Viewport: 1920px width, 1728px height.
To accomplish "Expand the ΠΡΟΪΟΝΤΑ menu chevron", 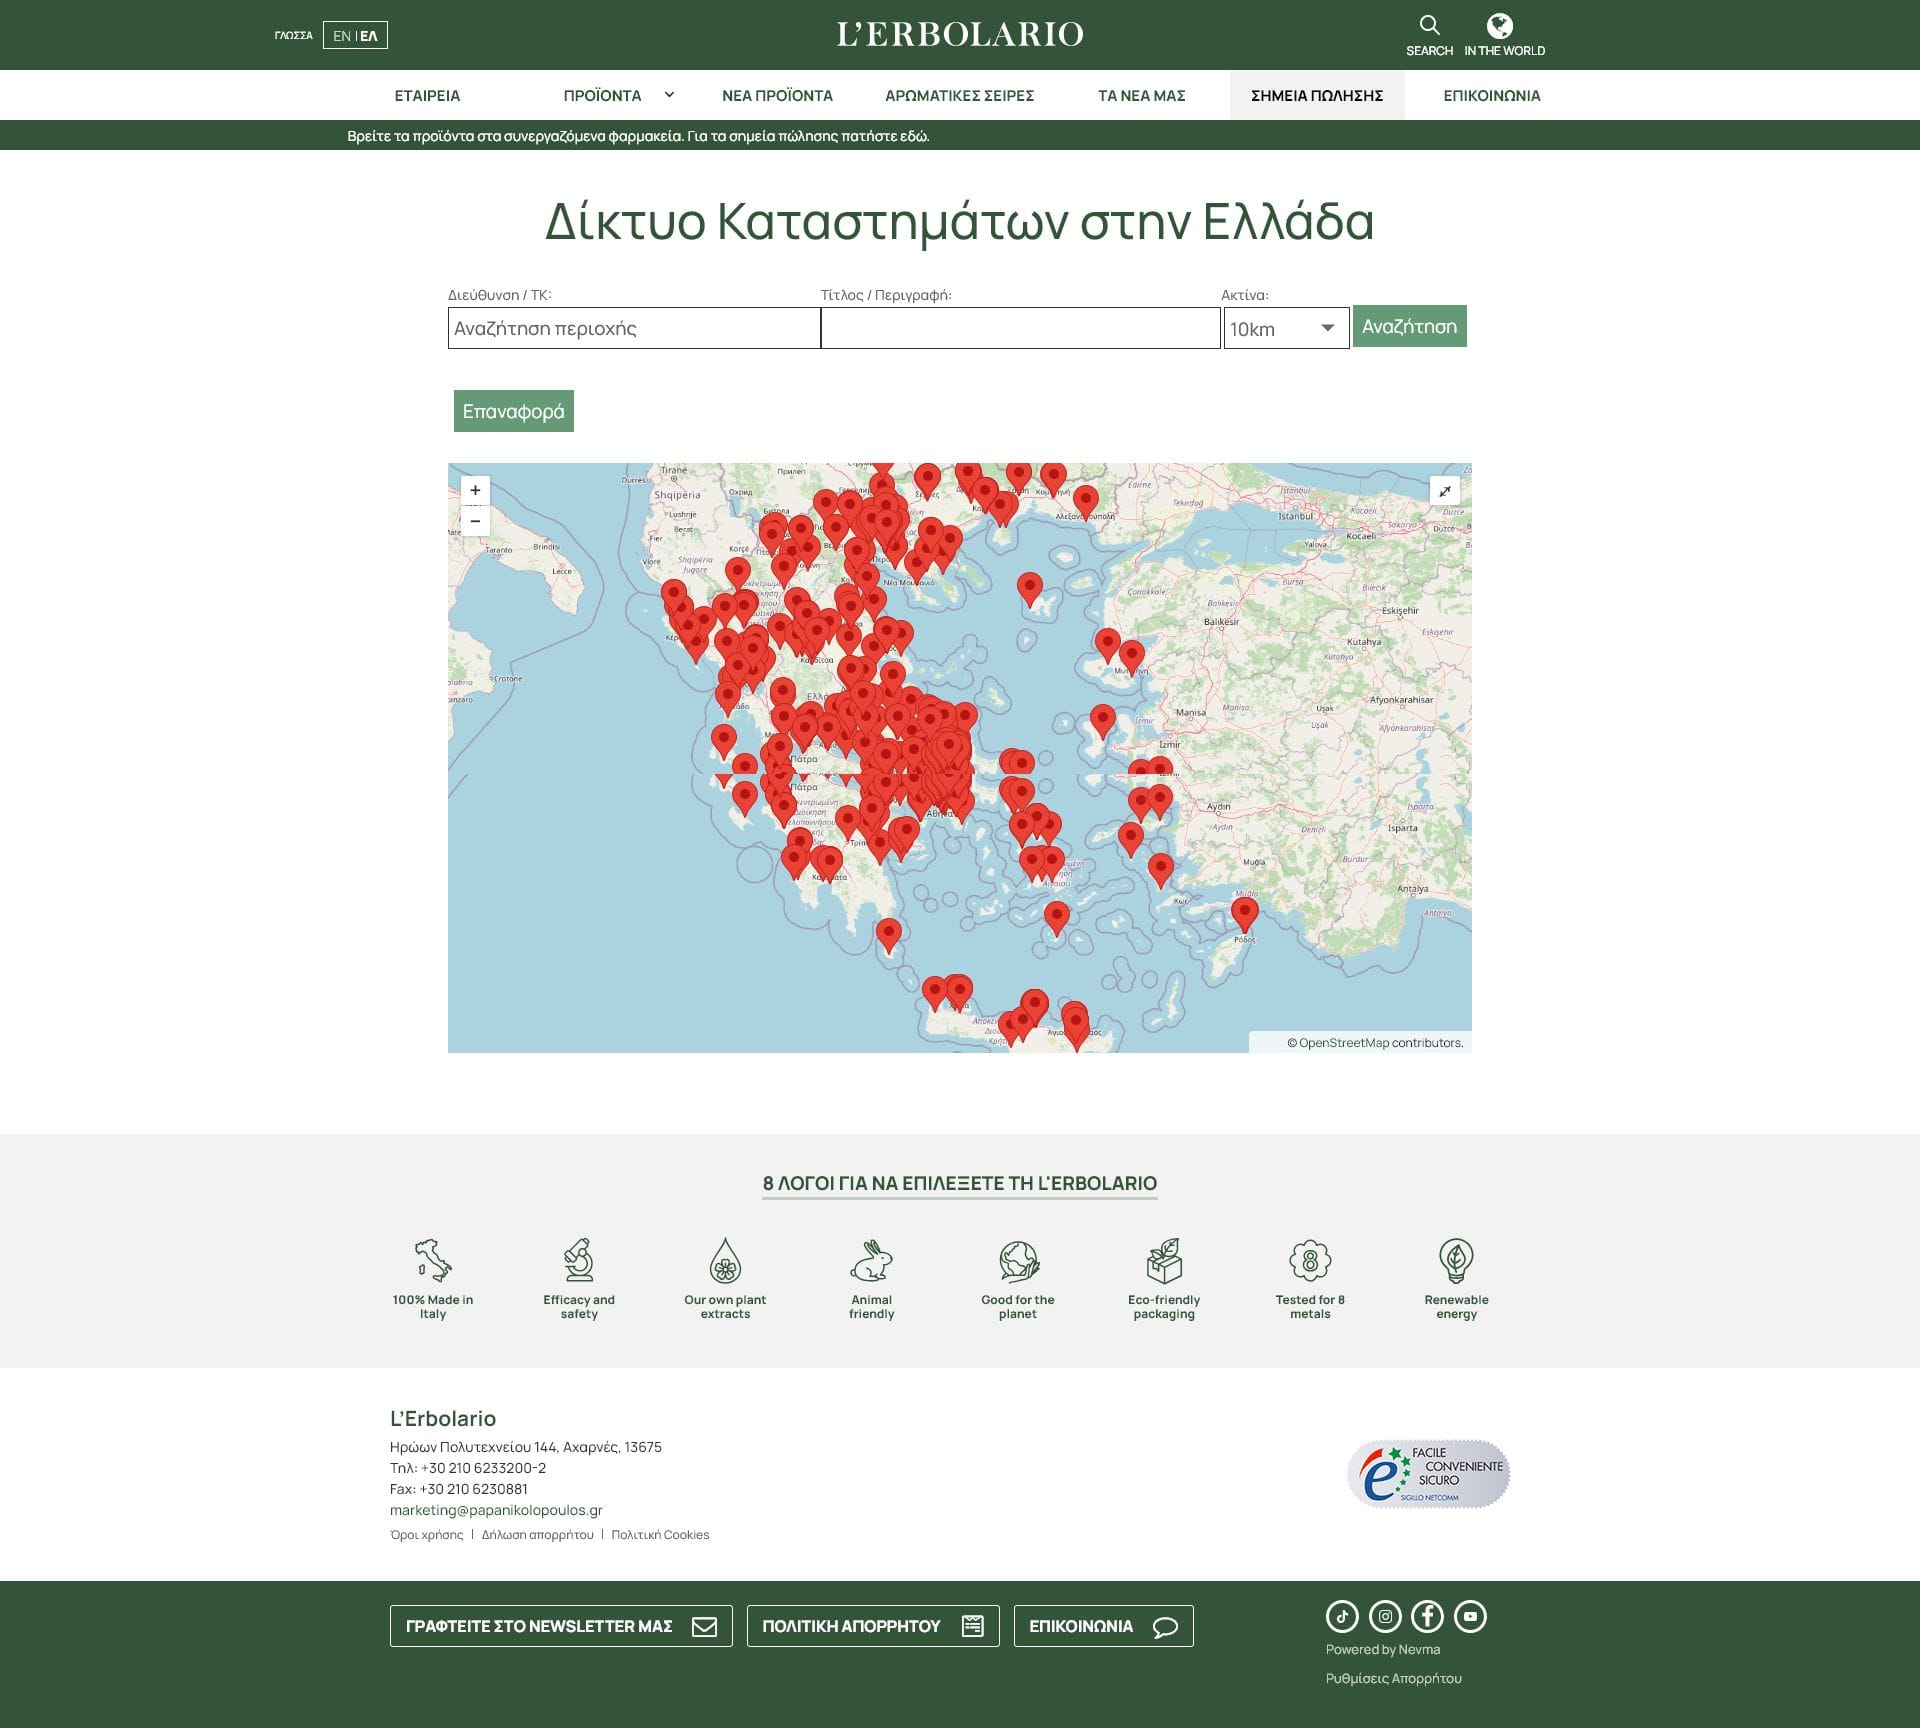I will tap(669, 95).
